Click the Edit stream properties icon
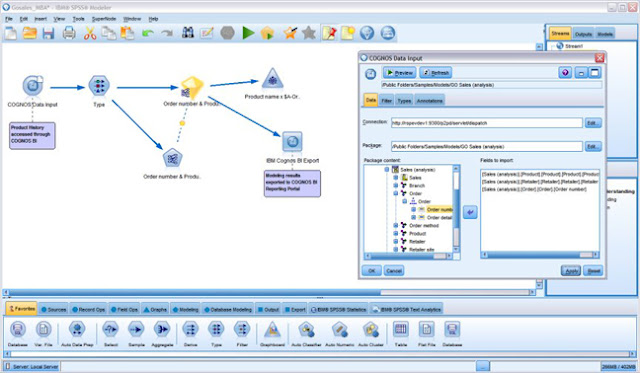Image resolution: width=640 pixels, height=373 pixels. (207, 33)
